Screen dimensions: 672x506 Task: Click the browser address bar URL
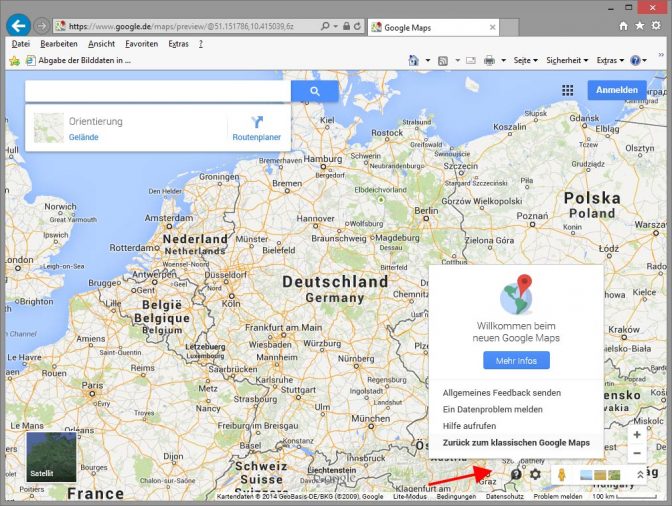pyautogui.click(x=181, y=27)
